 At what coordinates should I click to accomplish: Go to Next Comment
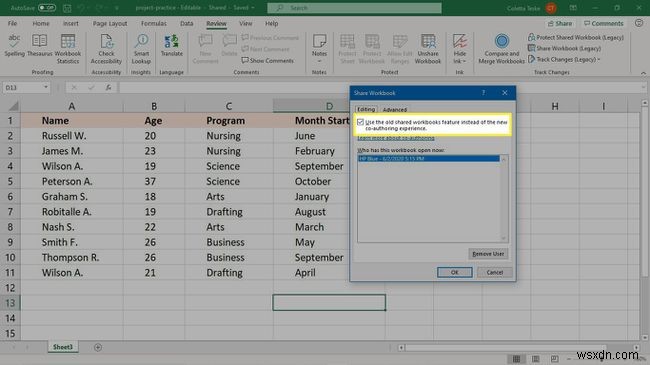(266, 49)
